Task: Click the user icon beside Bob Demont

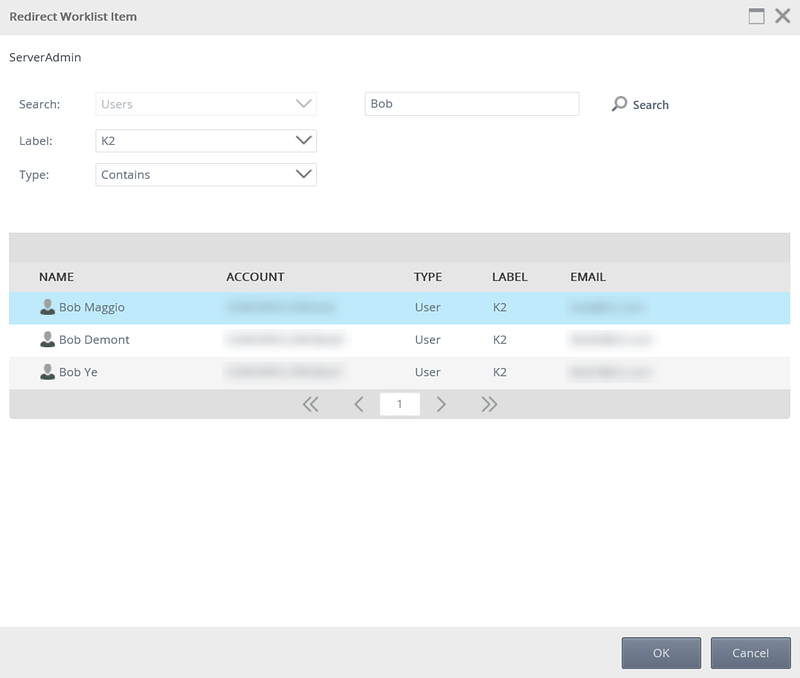Action: tap(47, 340)
